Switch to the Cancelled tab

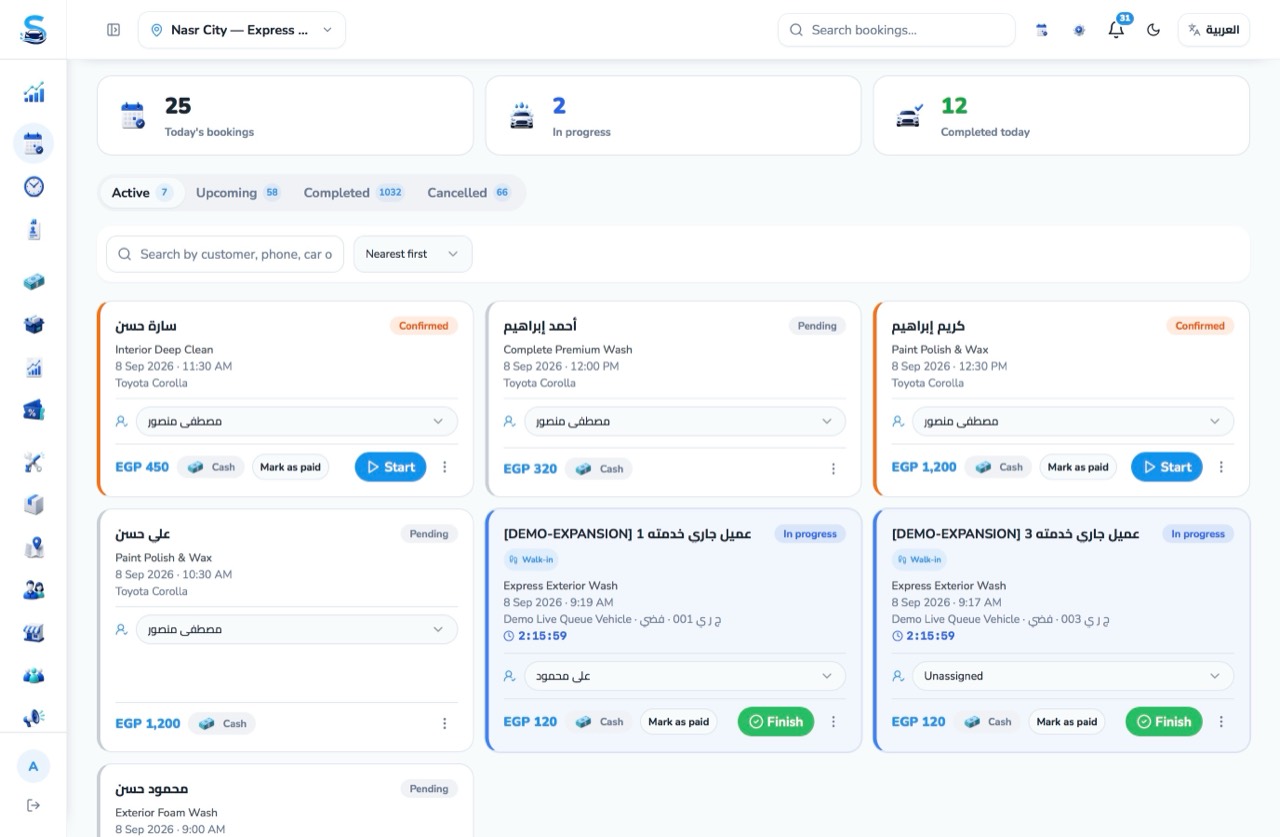[x=469, y=193]
